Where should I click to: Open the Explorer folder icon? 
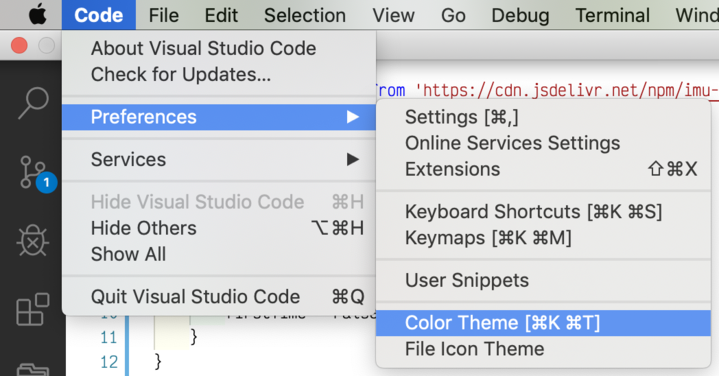point(33,369)
